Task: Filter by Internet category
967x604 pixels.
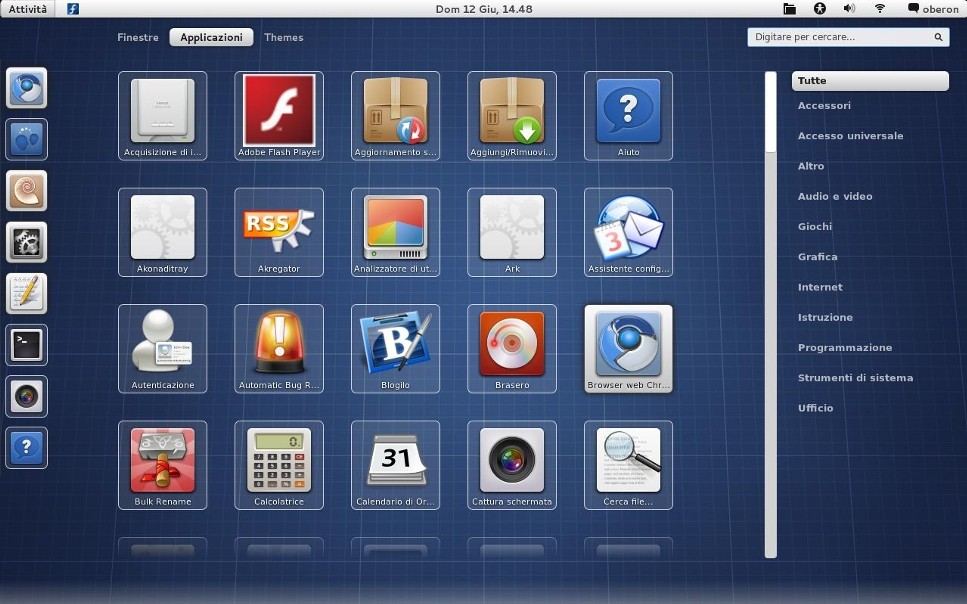Action: pyautogui.click(x=820, y=287)
